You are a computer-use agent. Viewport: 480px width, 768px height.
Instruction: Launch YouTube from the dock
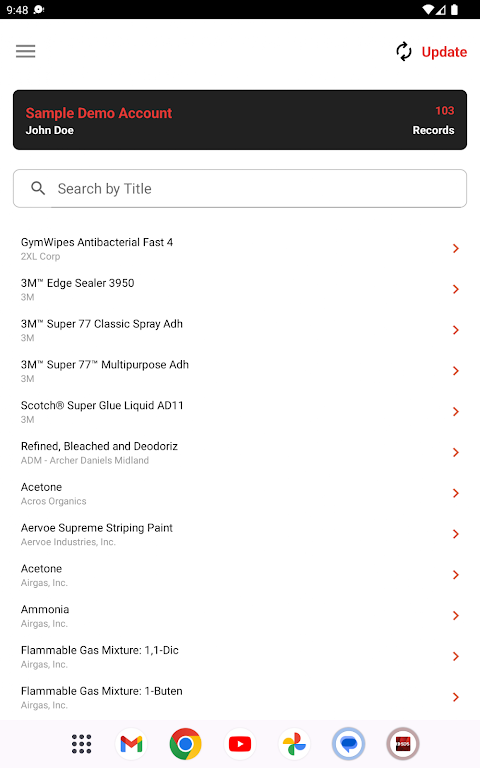(x=240, y=744)
